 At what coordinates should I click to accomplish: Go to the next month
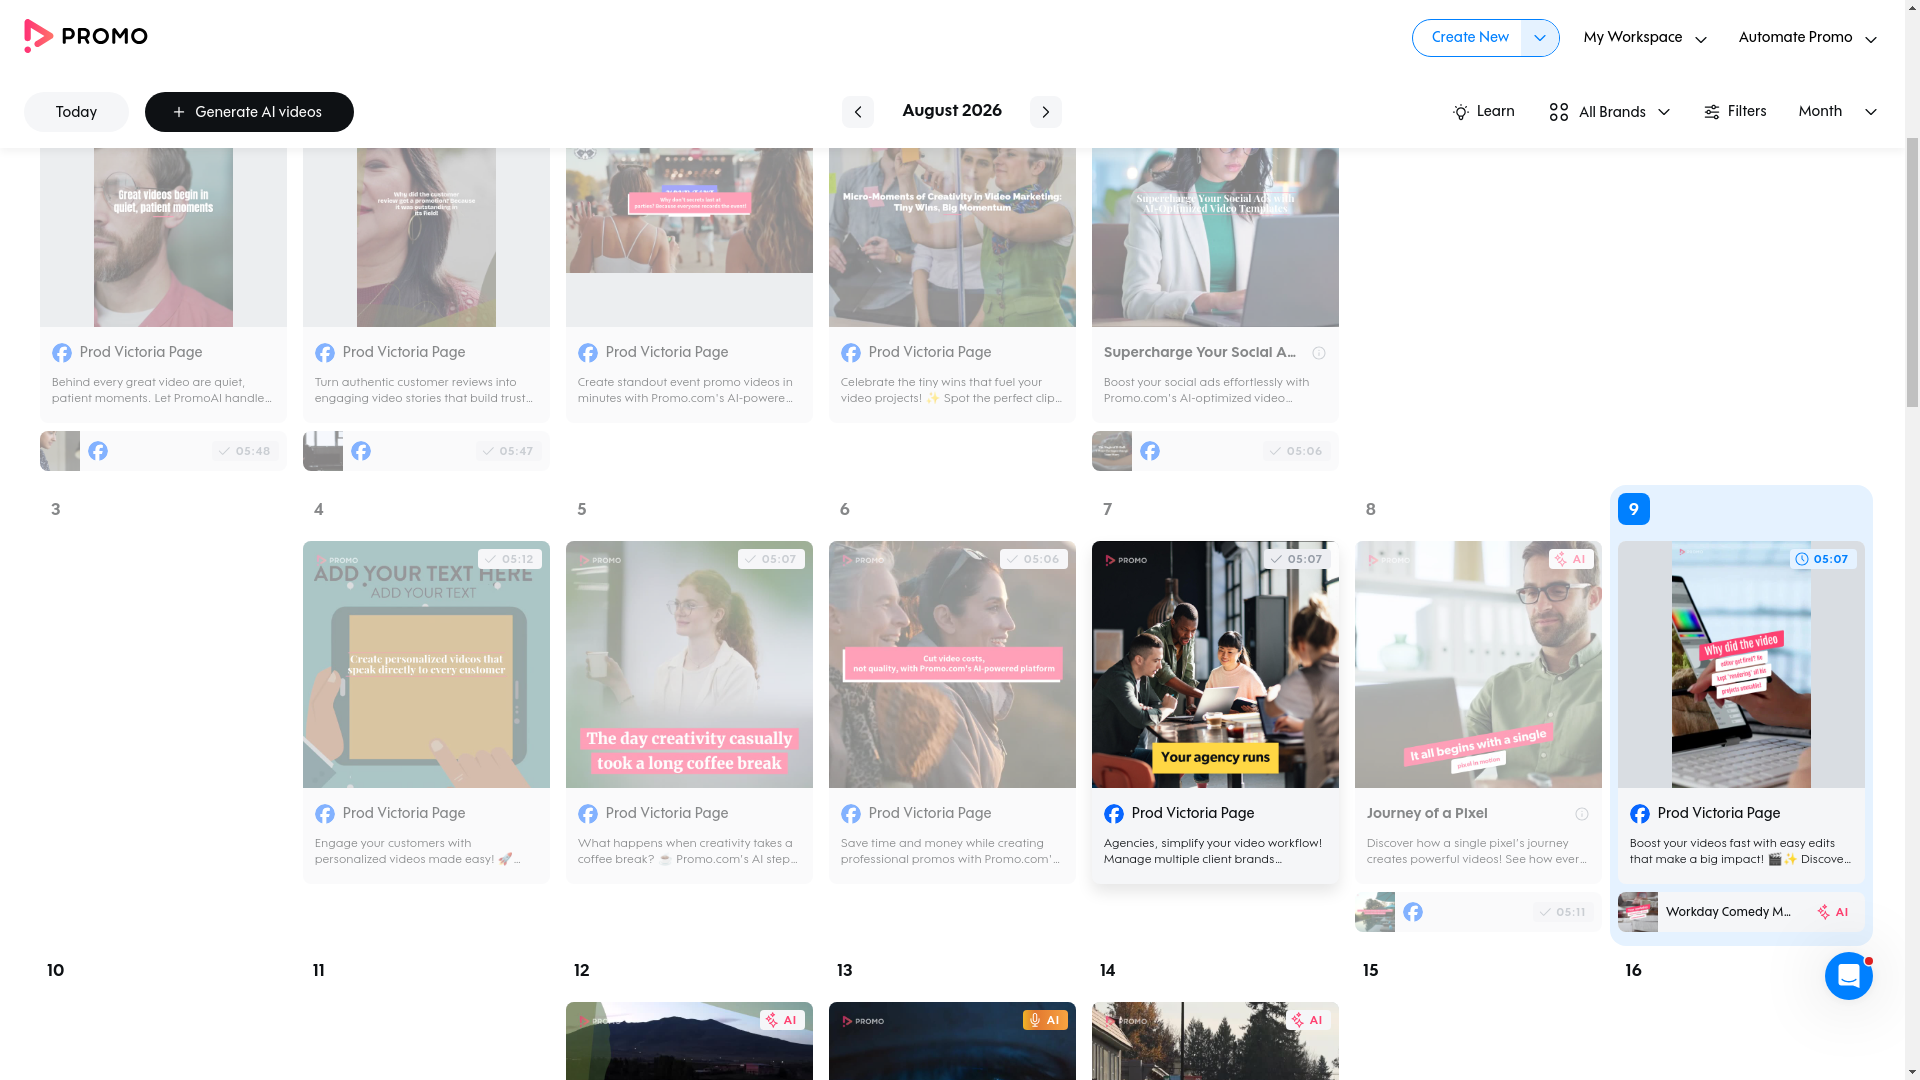click(1046, 112)
